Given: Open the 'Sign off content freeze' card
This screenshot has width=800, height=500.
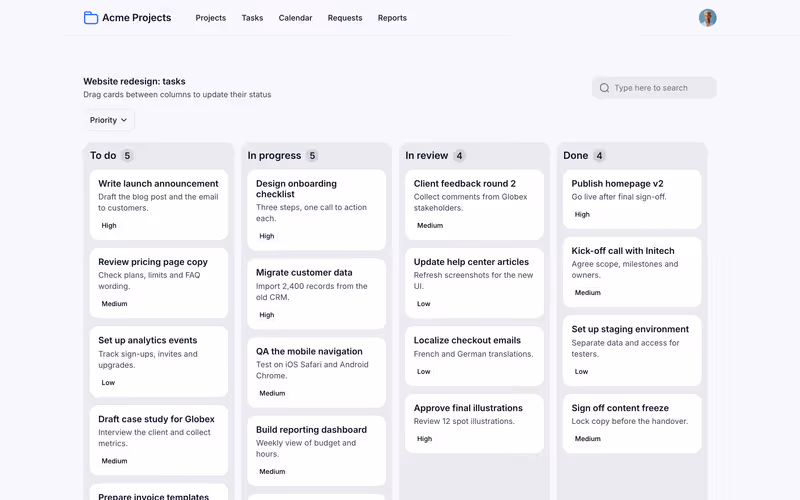Looking at the screenshot, I should coord(632,423).
